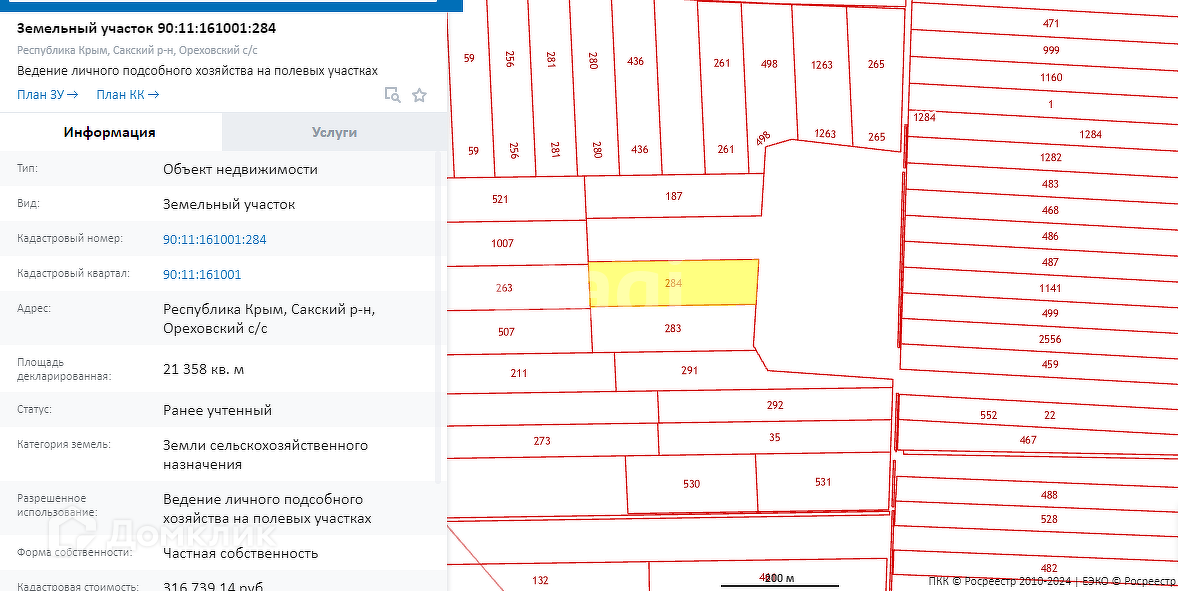Click the declared area value 21 358 кв. м
The width and height of the screenshot is (1178, 591).
click(x=204, y=369)
